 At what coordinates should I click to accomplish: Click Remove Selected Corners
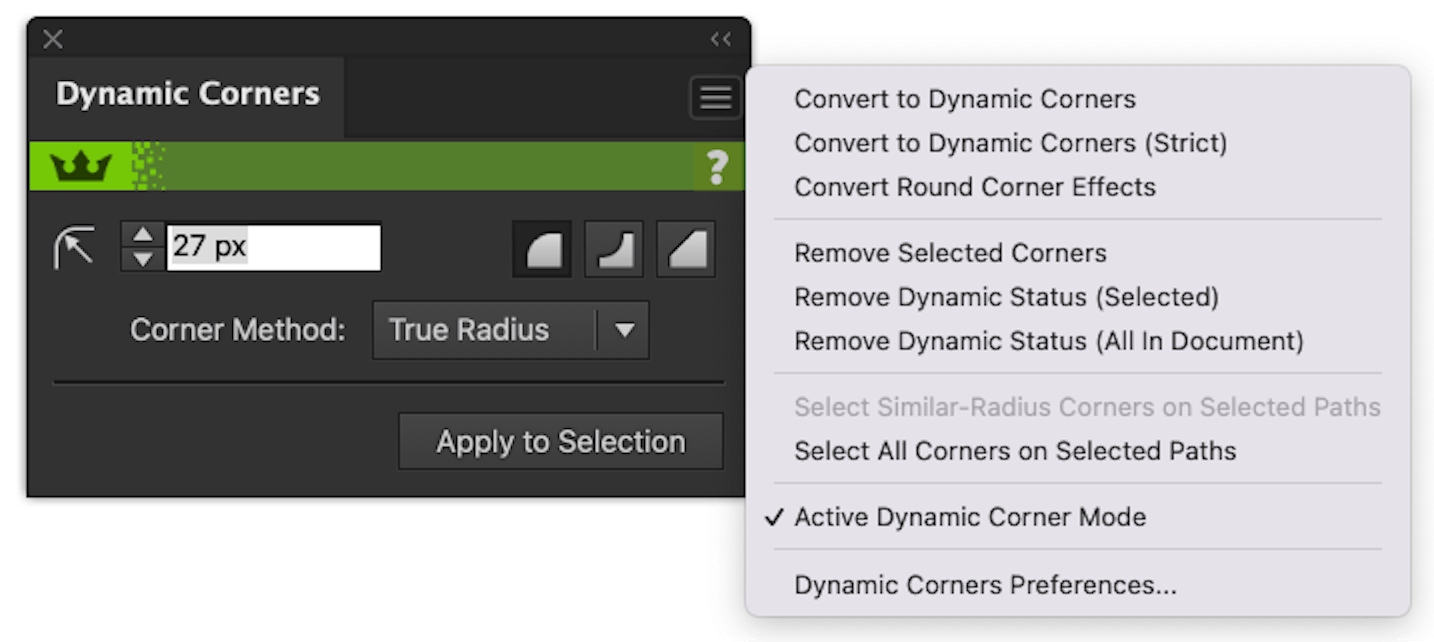click(x=950, y=253)
